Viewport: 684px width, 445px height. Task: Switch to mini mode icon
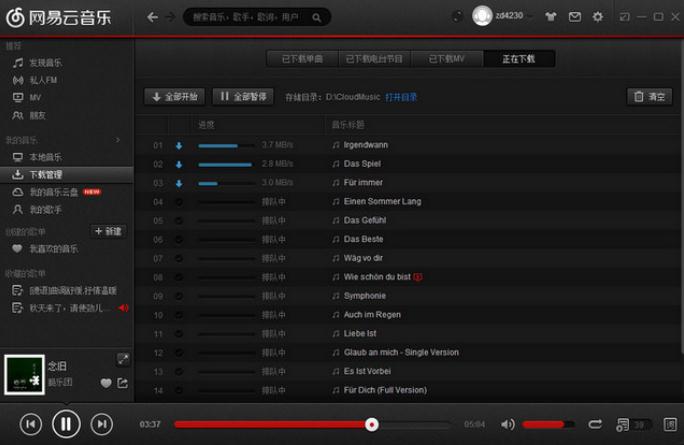click(x=625, y=17)
